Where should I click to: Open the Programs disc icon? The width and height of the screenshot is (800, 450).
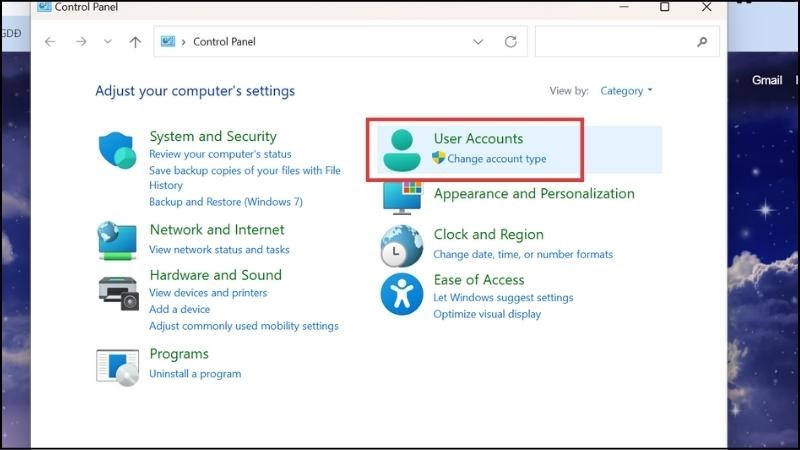pyautogui.click(x=117, y=367)
